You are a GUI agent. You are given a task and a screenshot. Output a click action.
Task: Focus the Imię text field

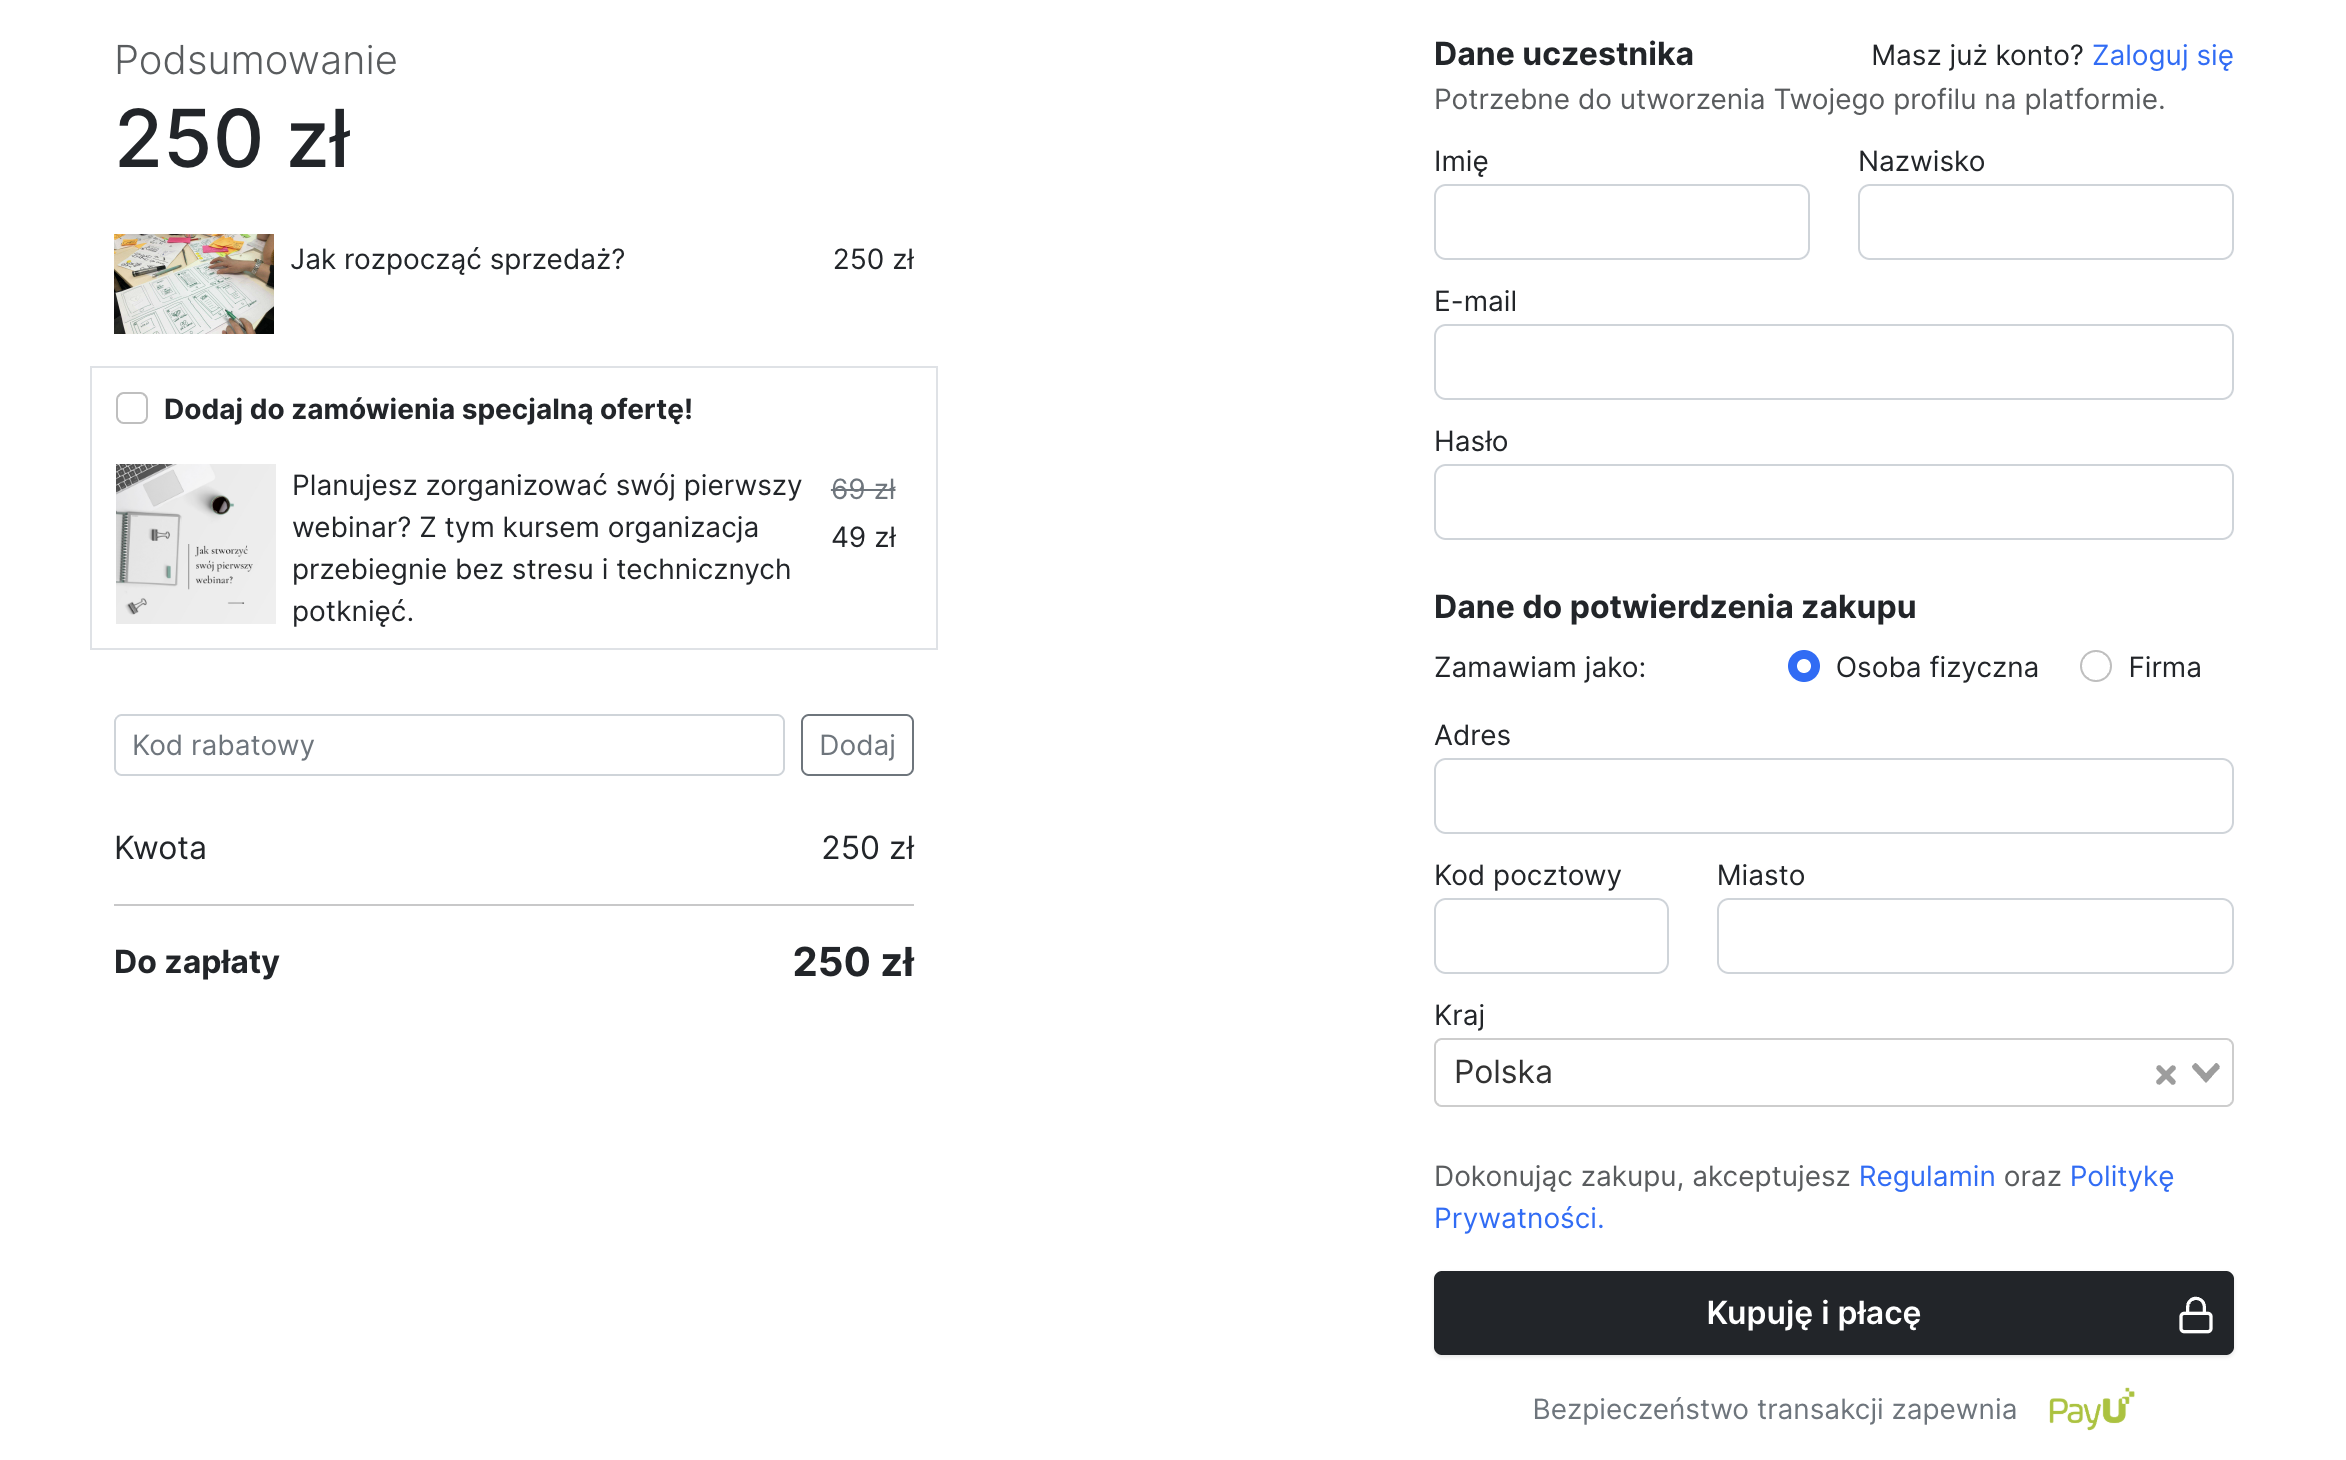1621,222
